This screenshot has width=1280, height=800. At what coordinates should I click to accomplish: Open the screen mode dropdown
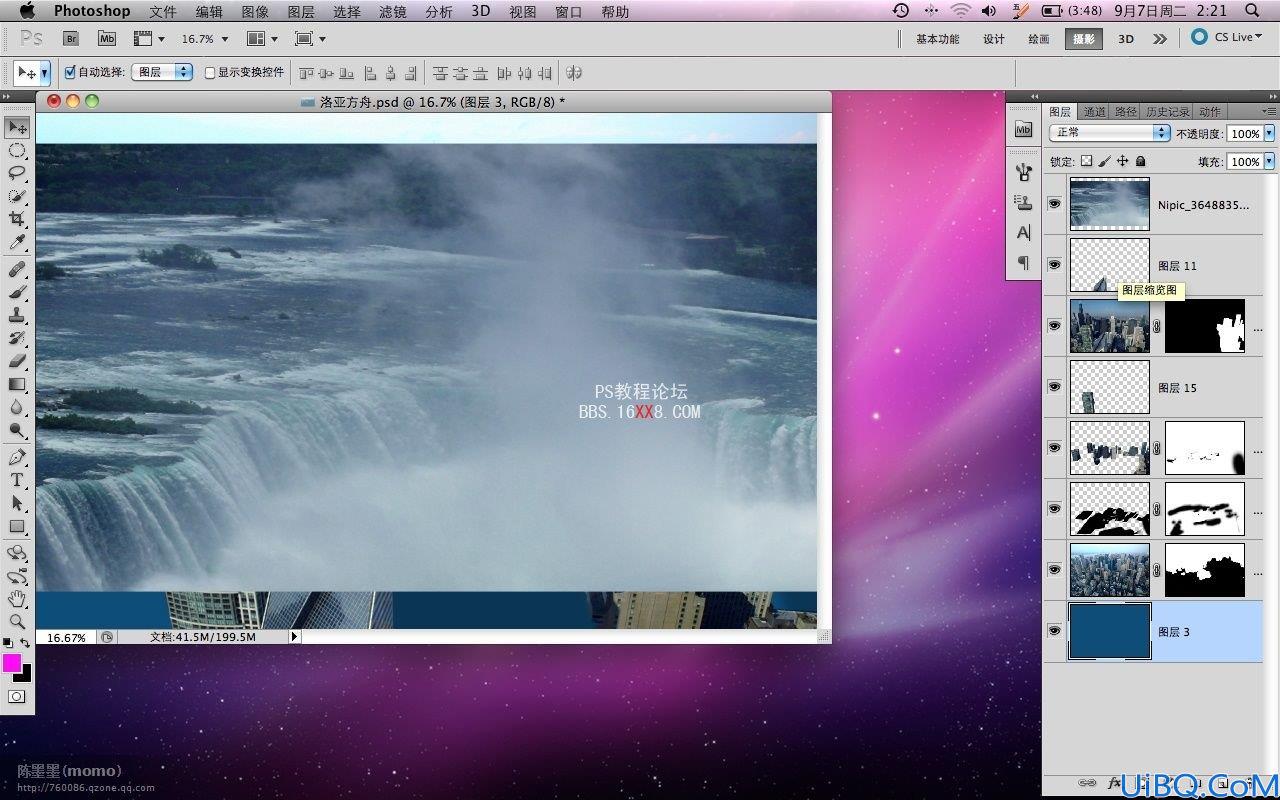(x=312, y=38)
